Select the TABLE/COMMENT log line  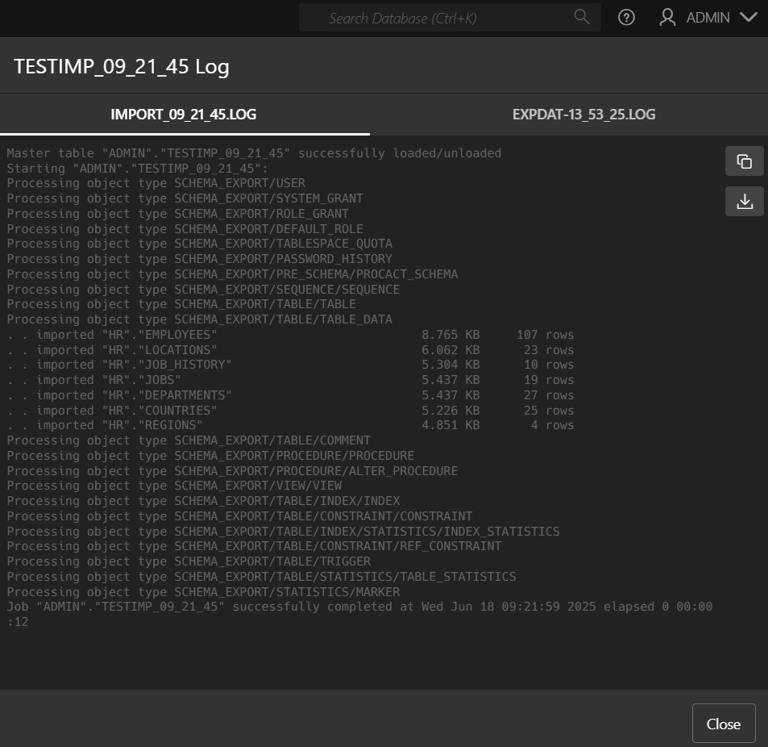(x=189, y=440)
